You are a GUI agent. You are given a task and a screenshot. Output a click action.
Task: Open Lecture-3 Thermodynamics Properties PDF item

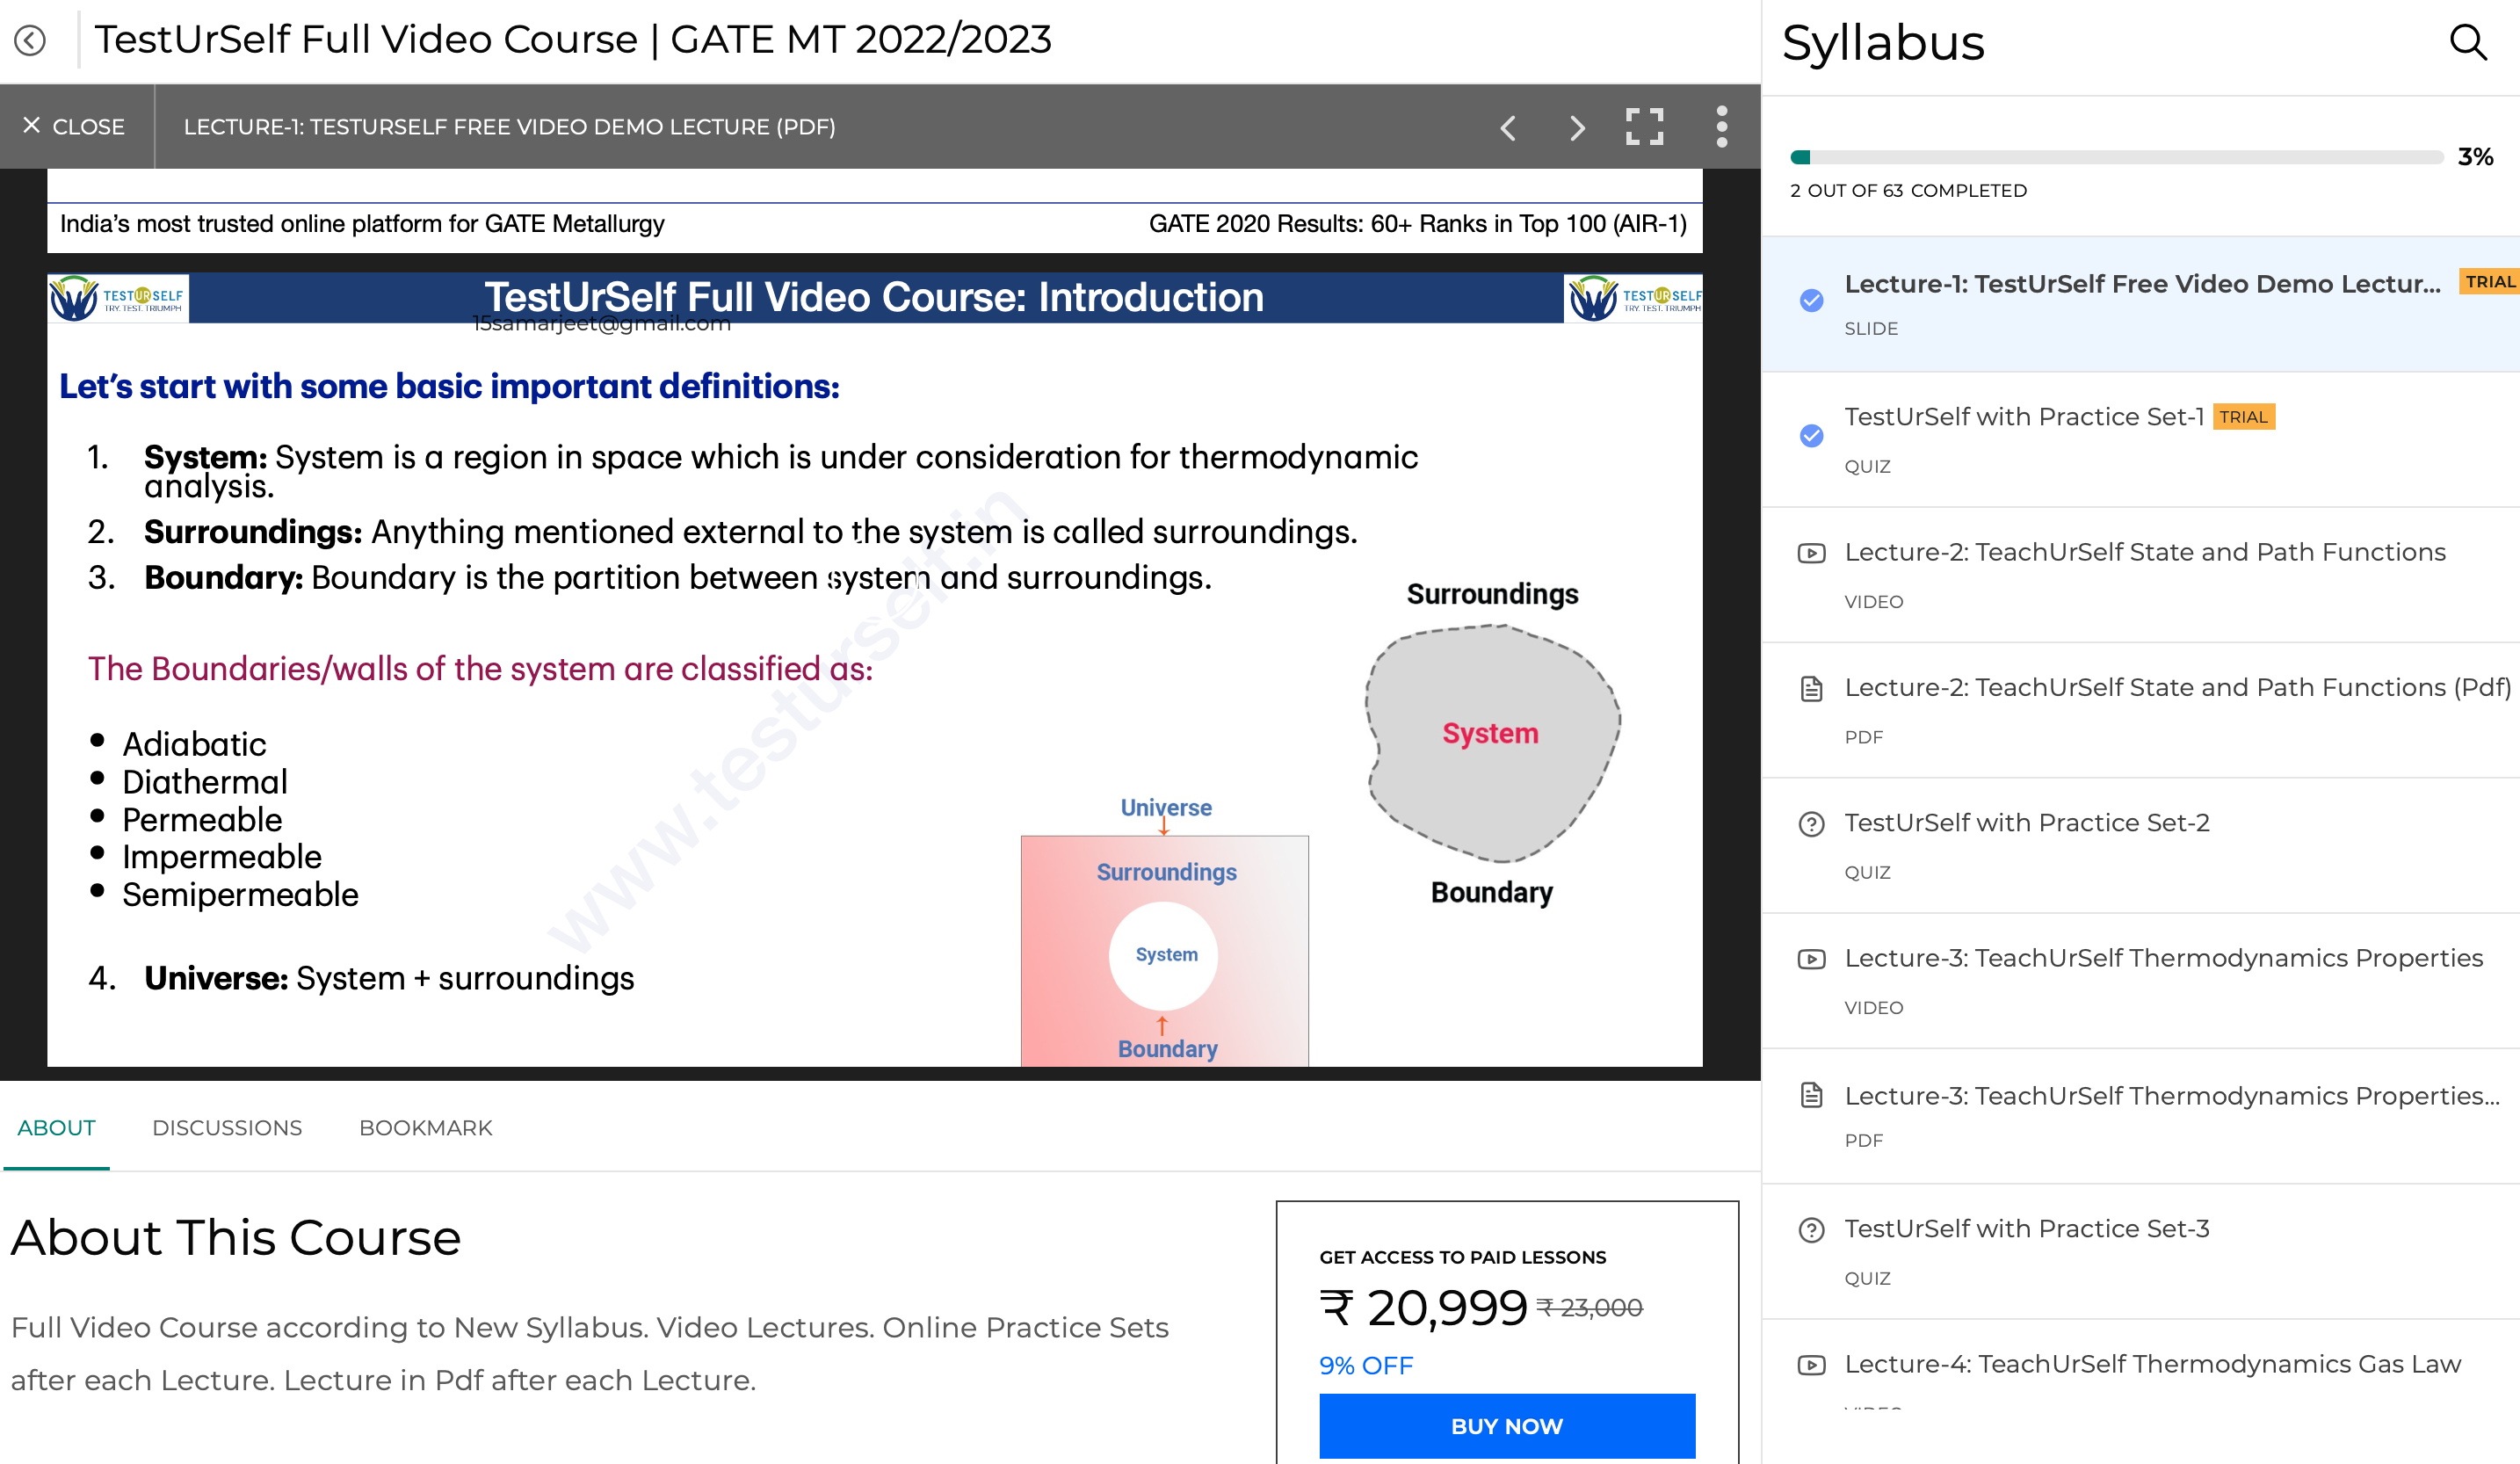pos(2141,1116)
